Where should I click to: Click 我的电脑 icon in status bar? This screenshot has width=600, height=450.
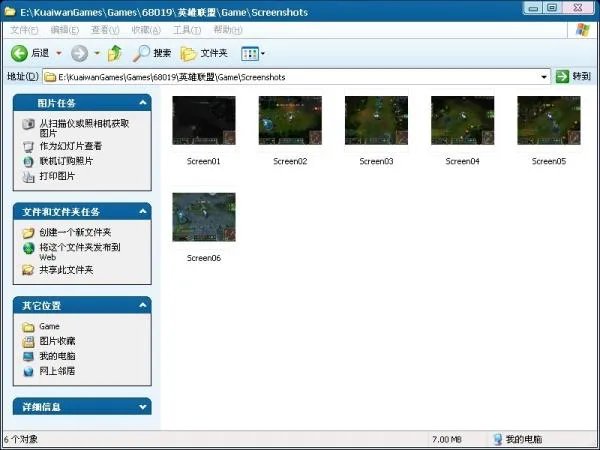pos(497,439)
